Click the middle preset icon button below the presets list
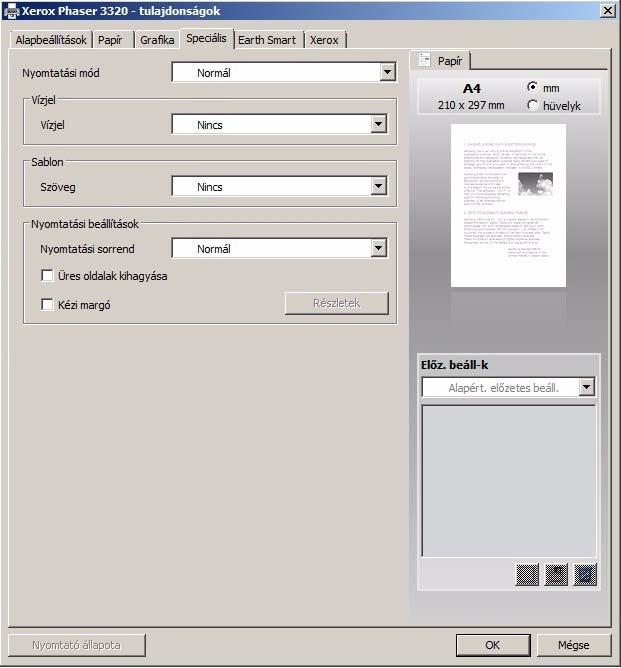Screen dimensions: 621x668 [556, 574]
